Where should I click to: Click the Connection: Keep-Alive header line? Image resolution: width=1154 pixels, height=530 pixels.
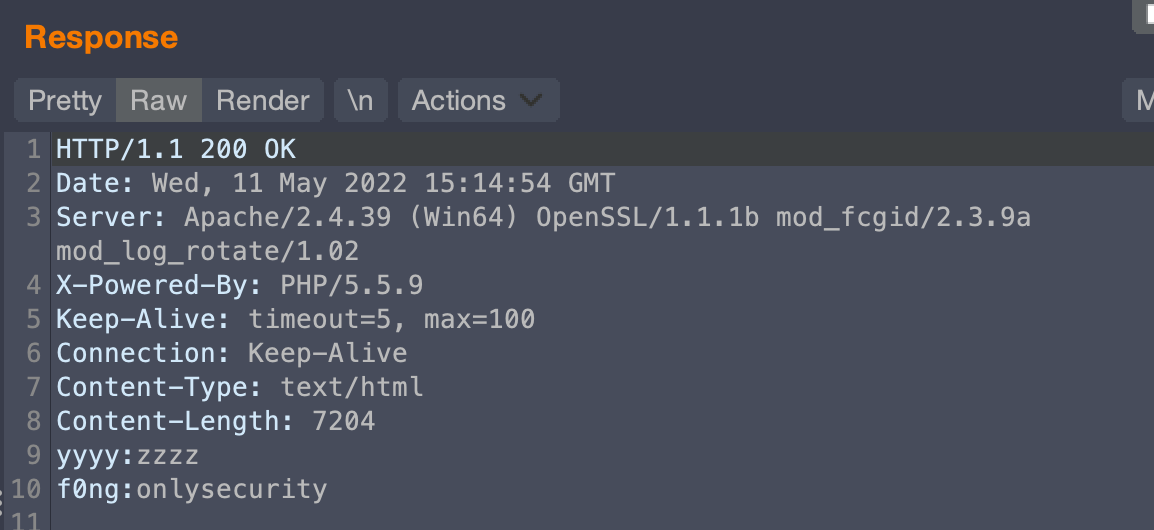tap(231, 353)
